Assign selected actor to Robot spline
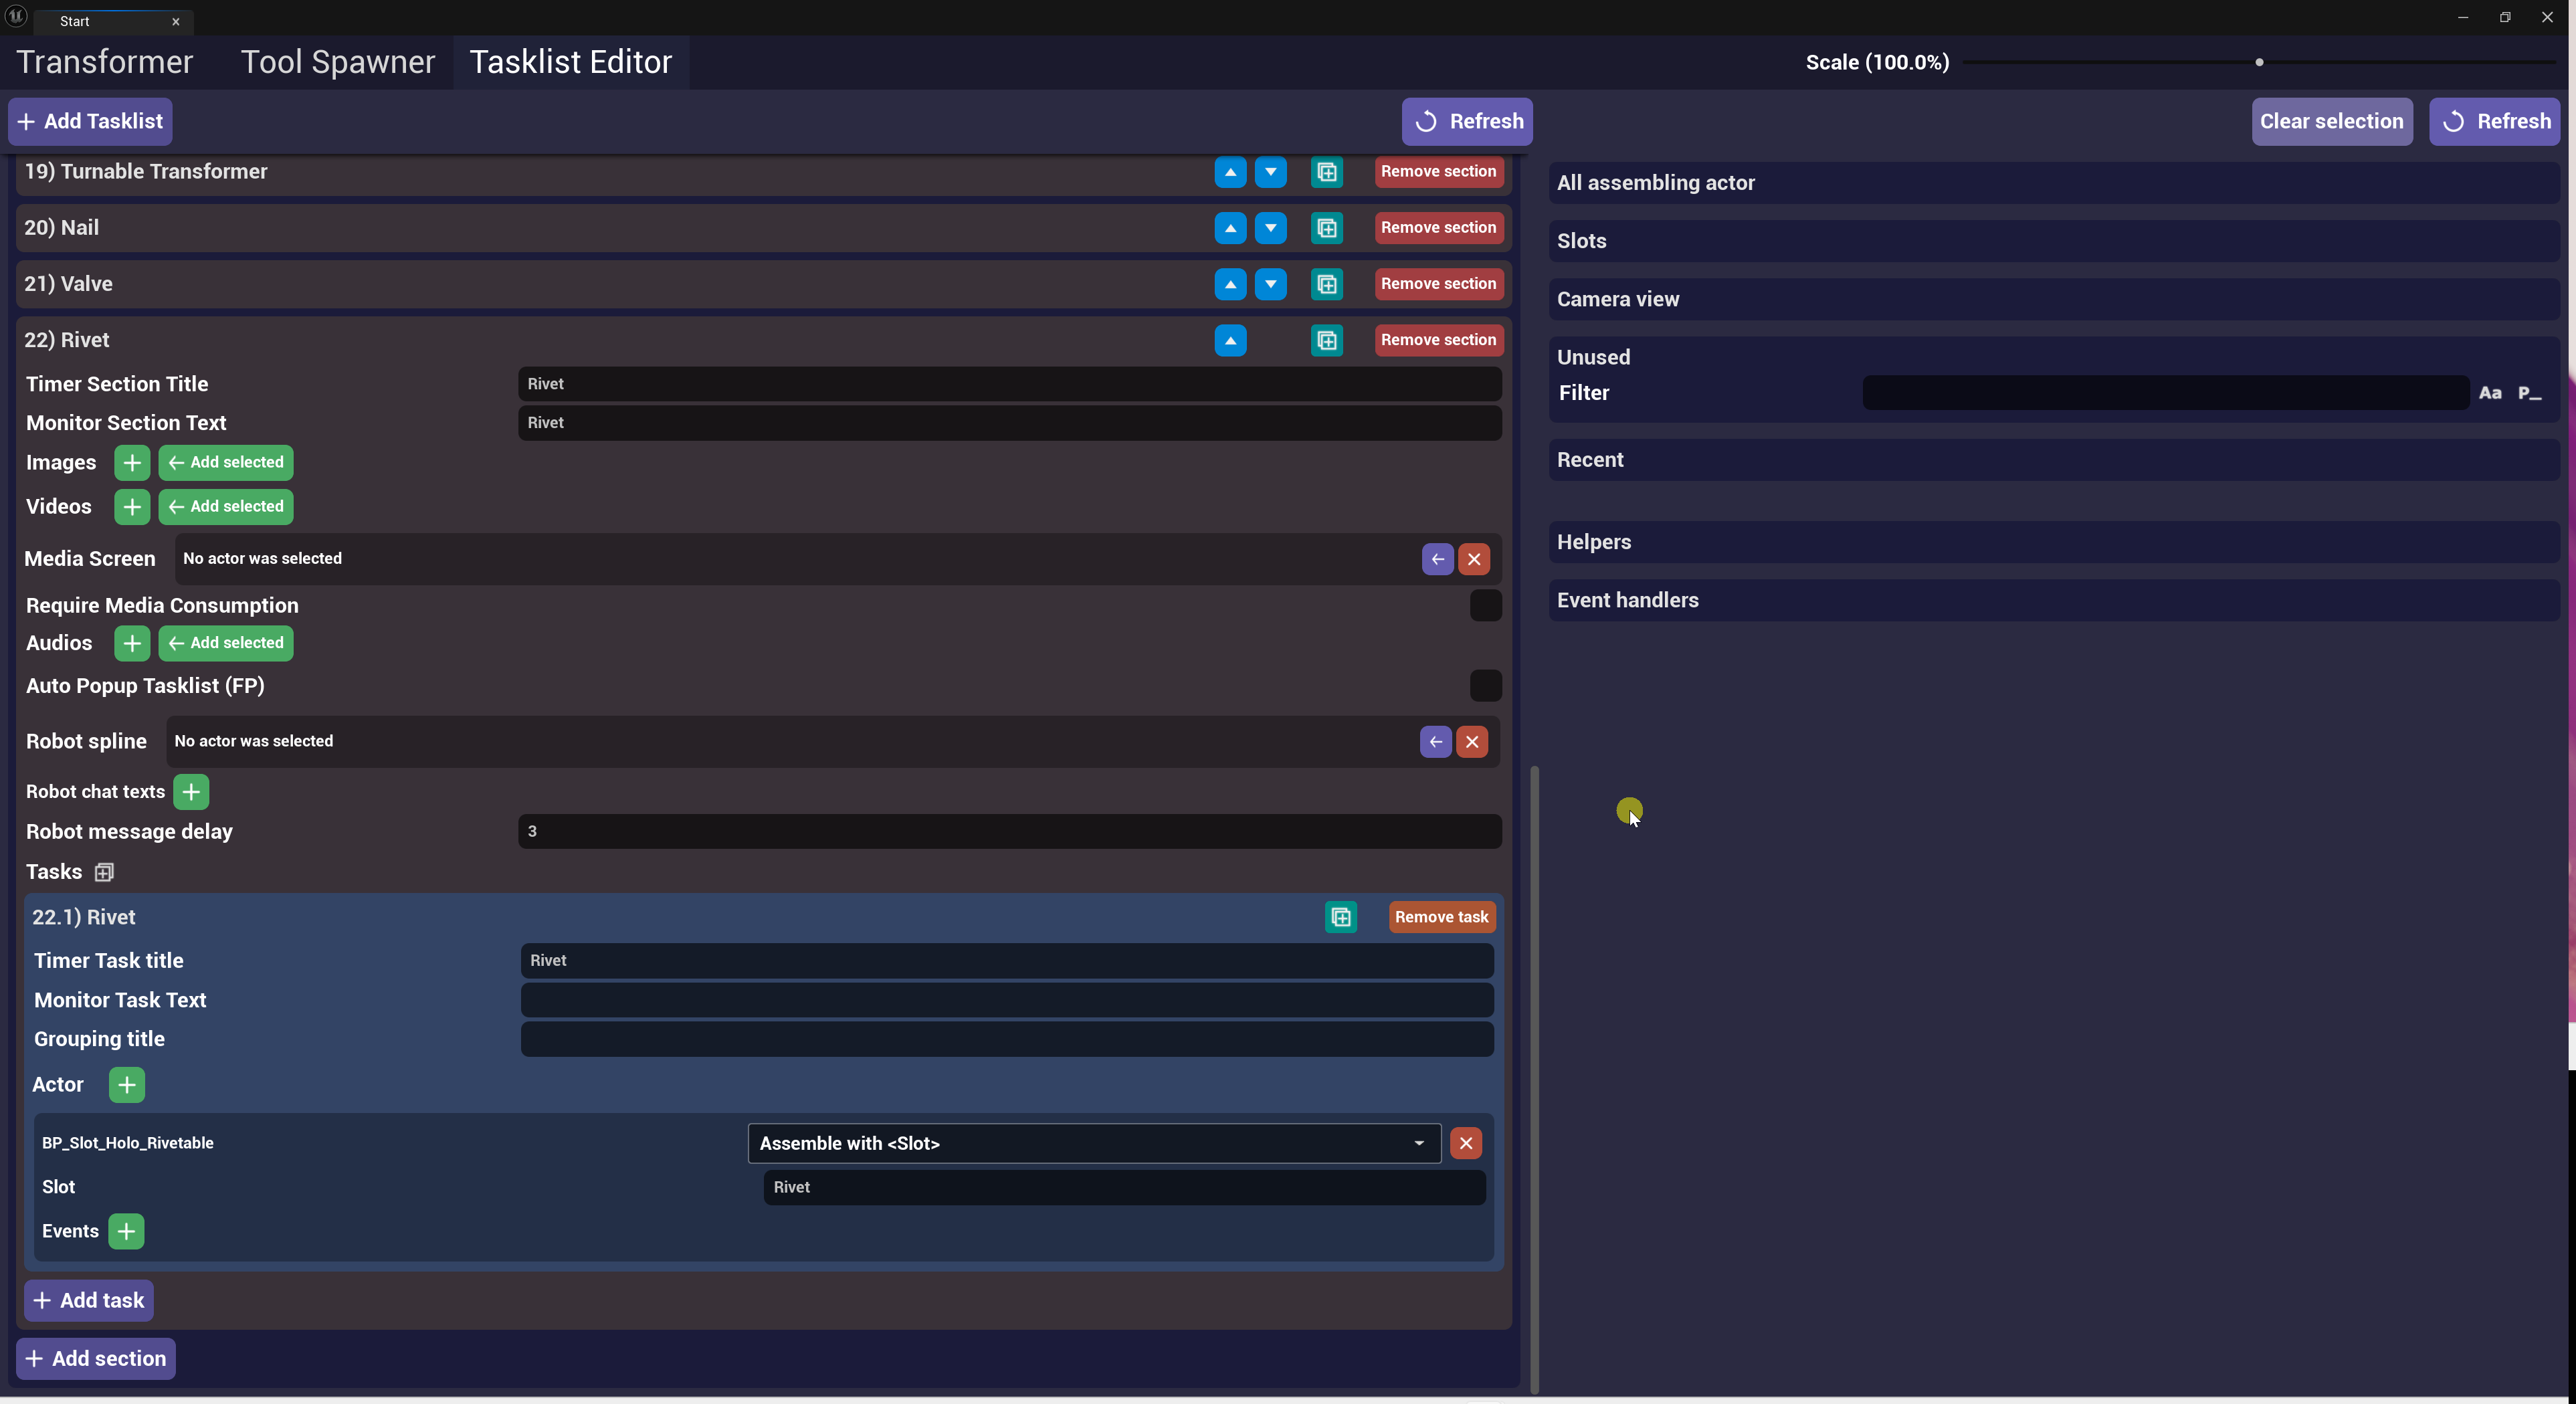Viewport: 2576px width, 1404px height. (1435, 742)
